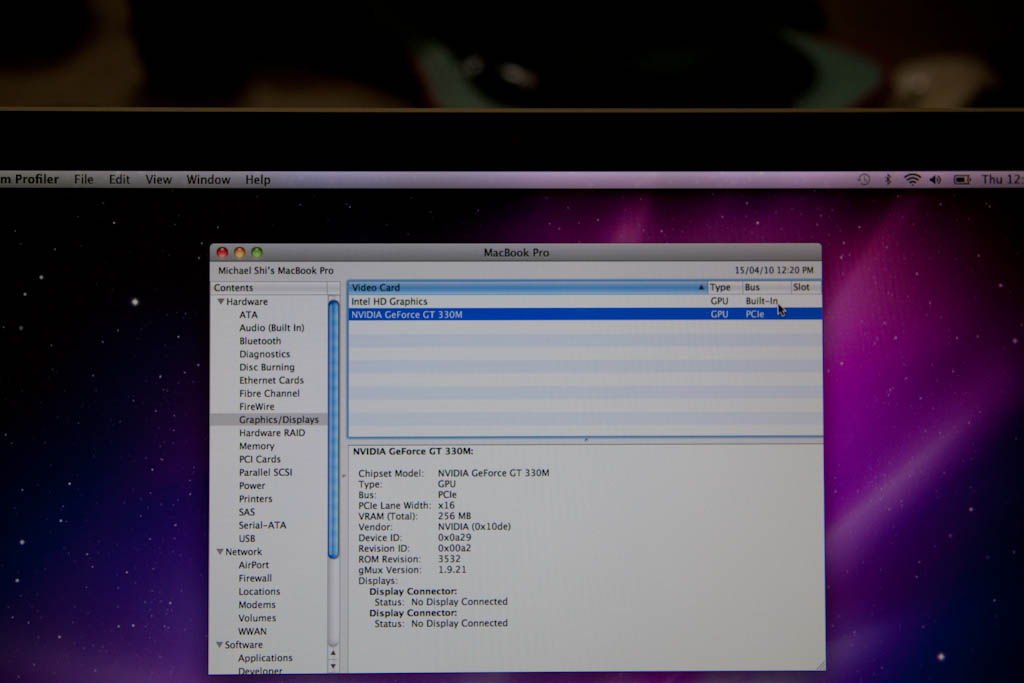Click the VRAM (Total) 256 MB value
The height and width of the screenshot is (683, 1024).
pyautogui.click(x=454, y=516)
